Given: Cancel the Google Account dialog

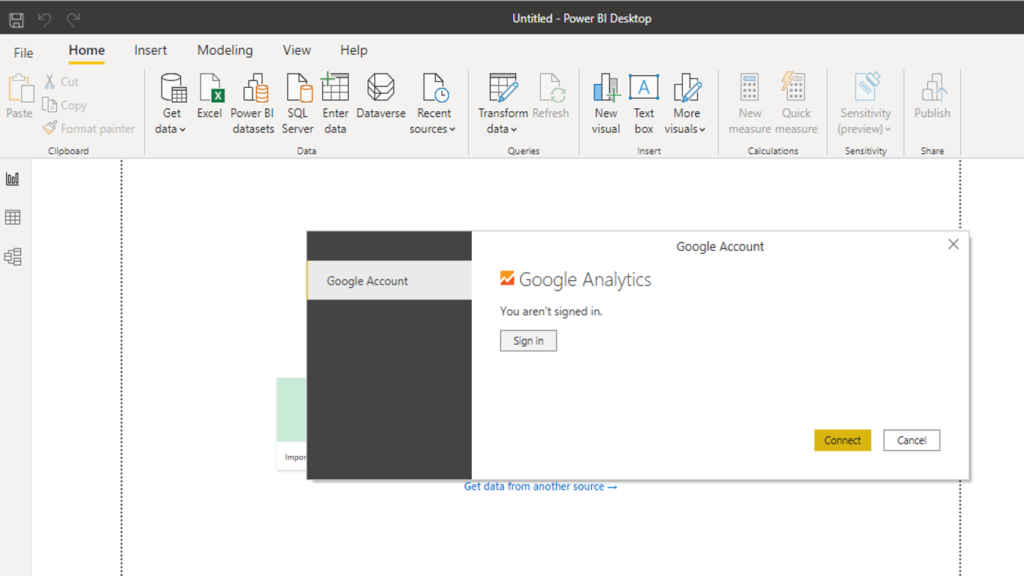Looking at the screenshot, I should click(912, 440).
